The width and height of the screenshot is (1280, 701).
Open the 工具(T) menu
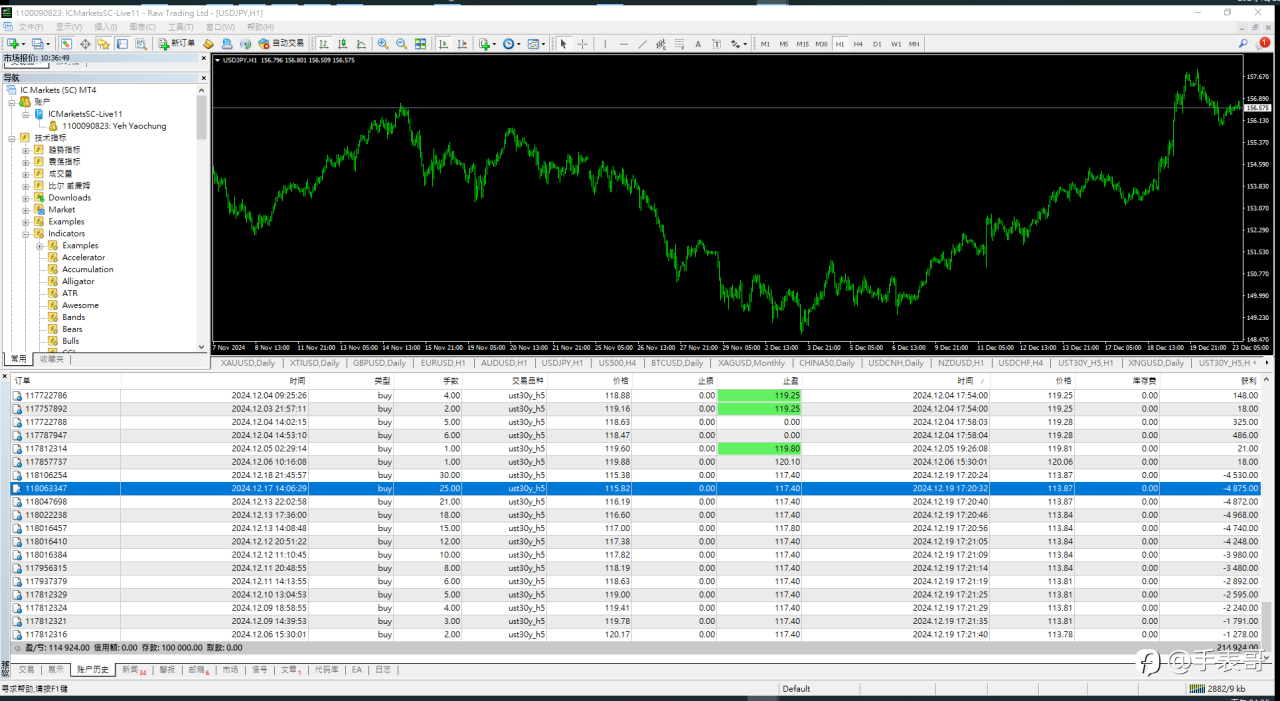point(180,27)
